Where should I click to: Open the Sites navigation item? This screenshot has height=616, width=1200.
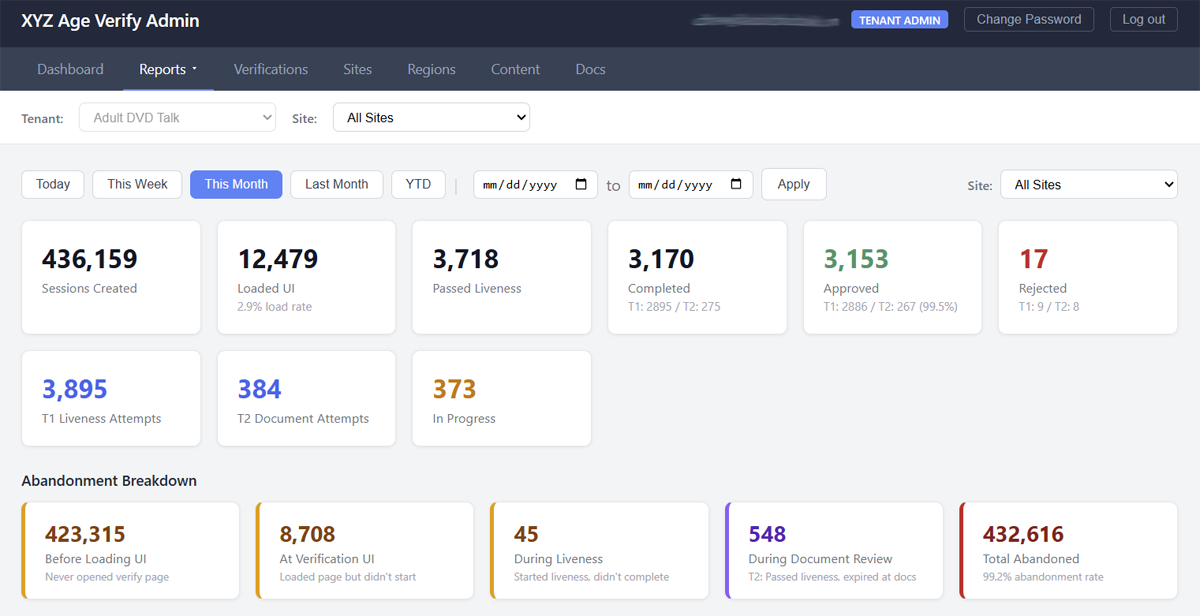click(357, 69)
